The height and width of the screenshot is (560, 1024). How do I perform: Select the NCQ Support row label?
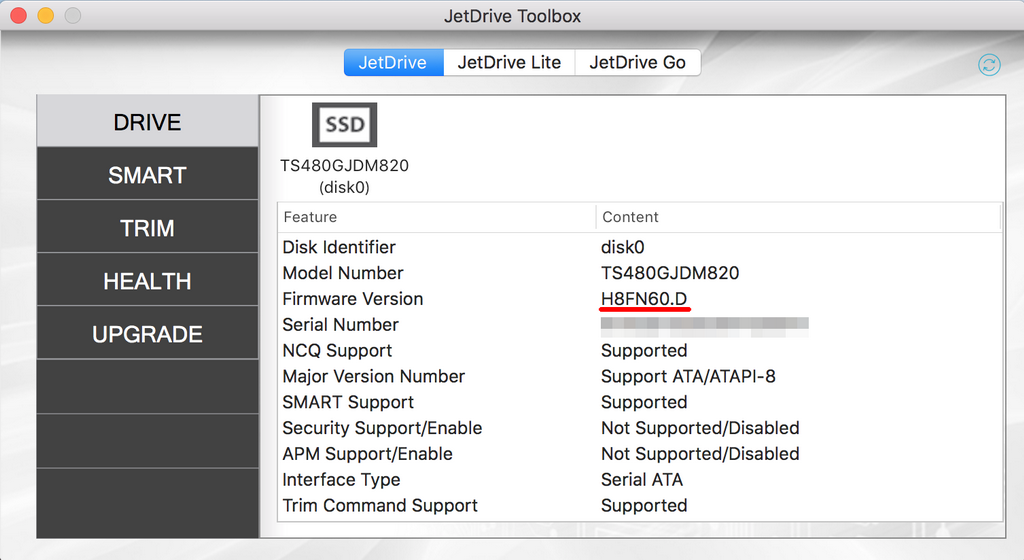point(337,350)
